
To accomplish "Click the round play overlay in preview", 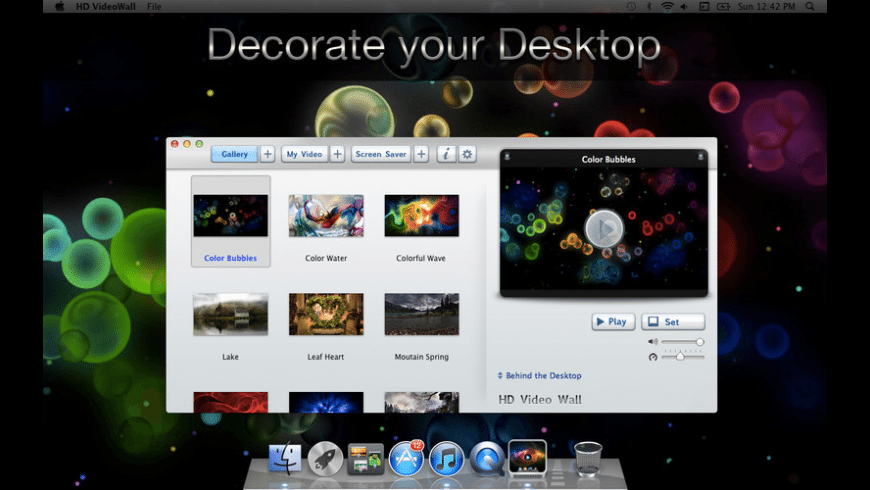I will pos(604,228).
